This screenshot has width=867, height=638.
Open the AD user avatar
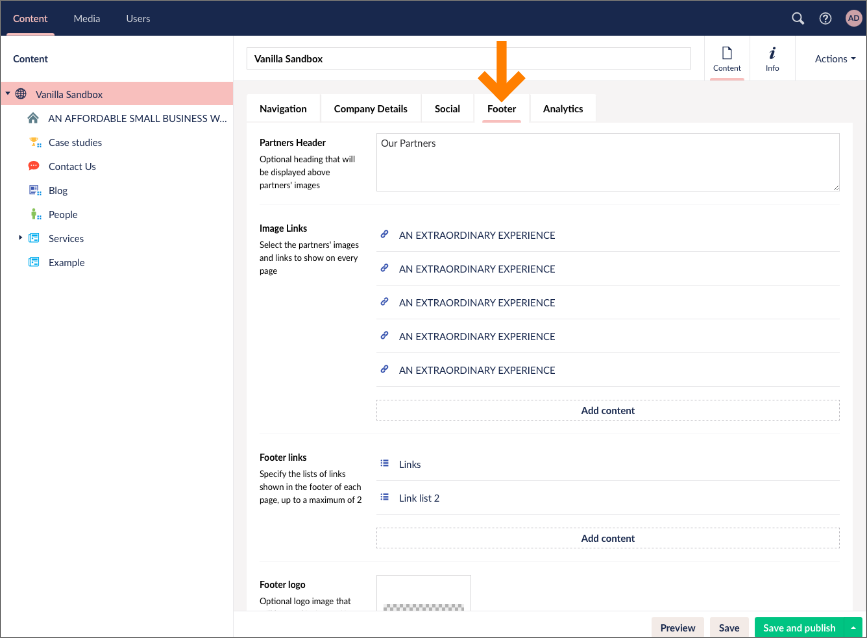pyautogui.click(x=853, y=18)
